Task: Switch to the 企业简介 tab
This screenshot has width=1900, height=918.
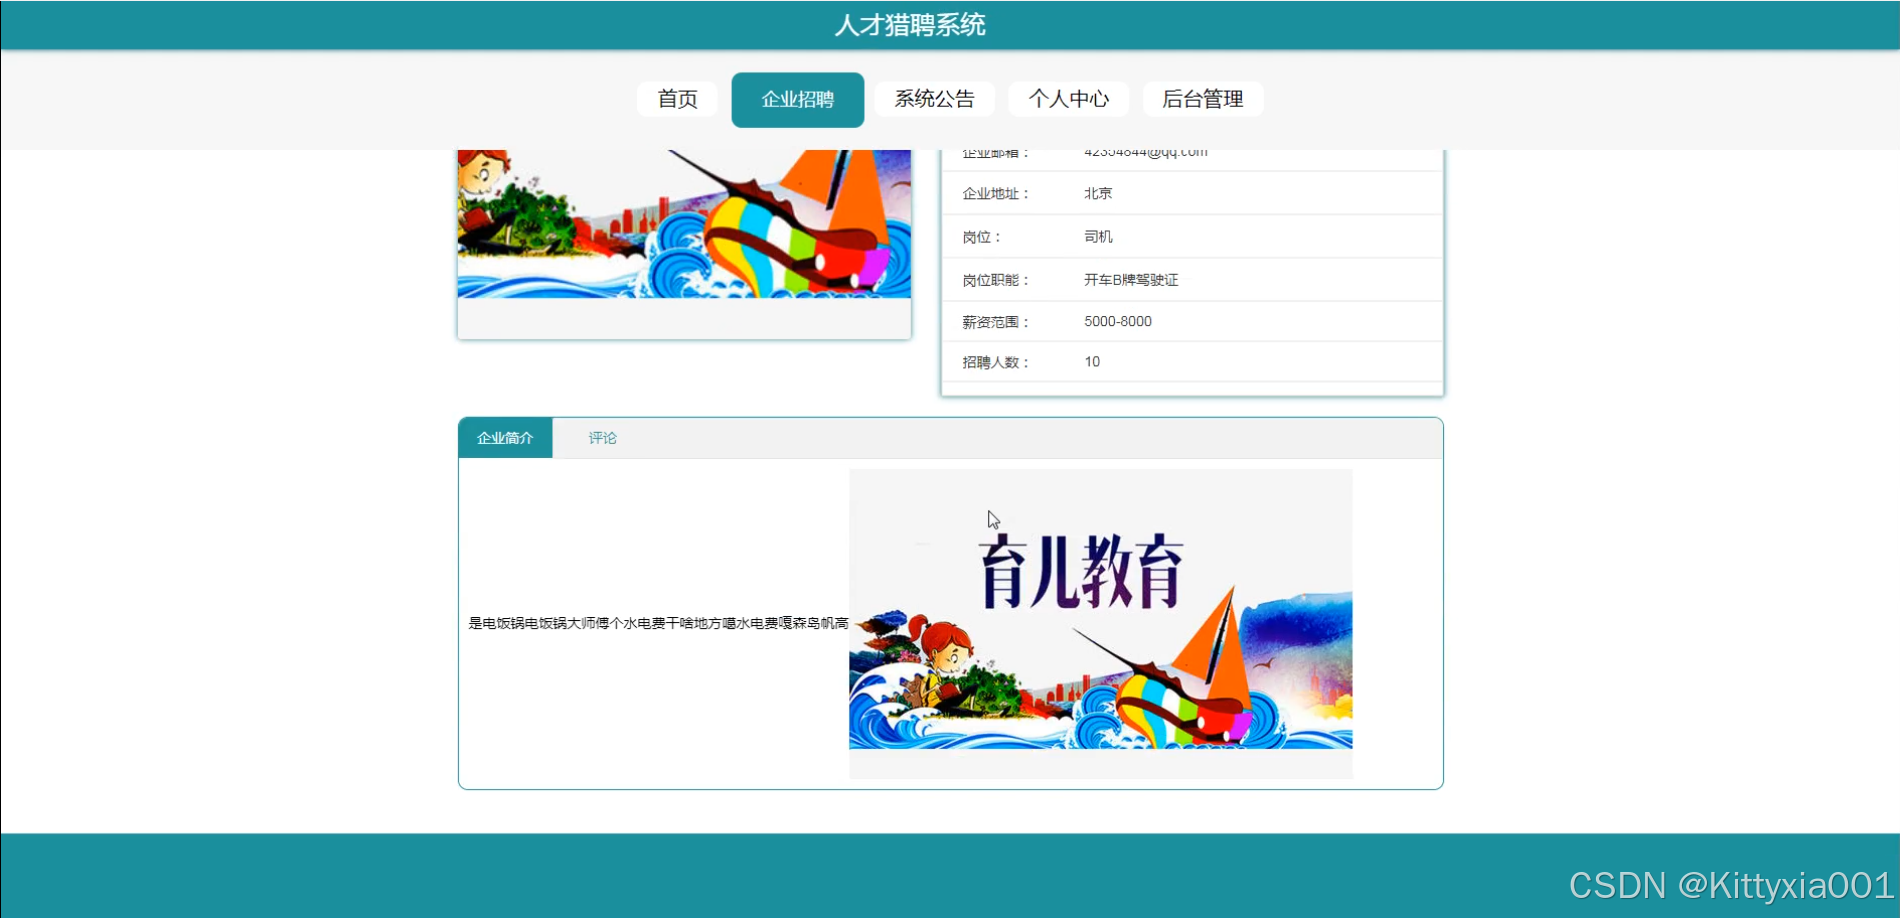Action: coord(505,438)
